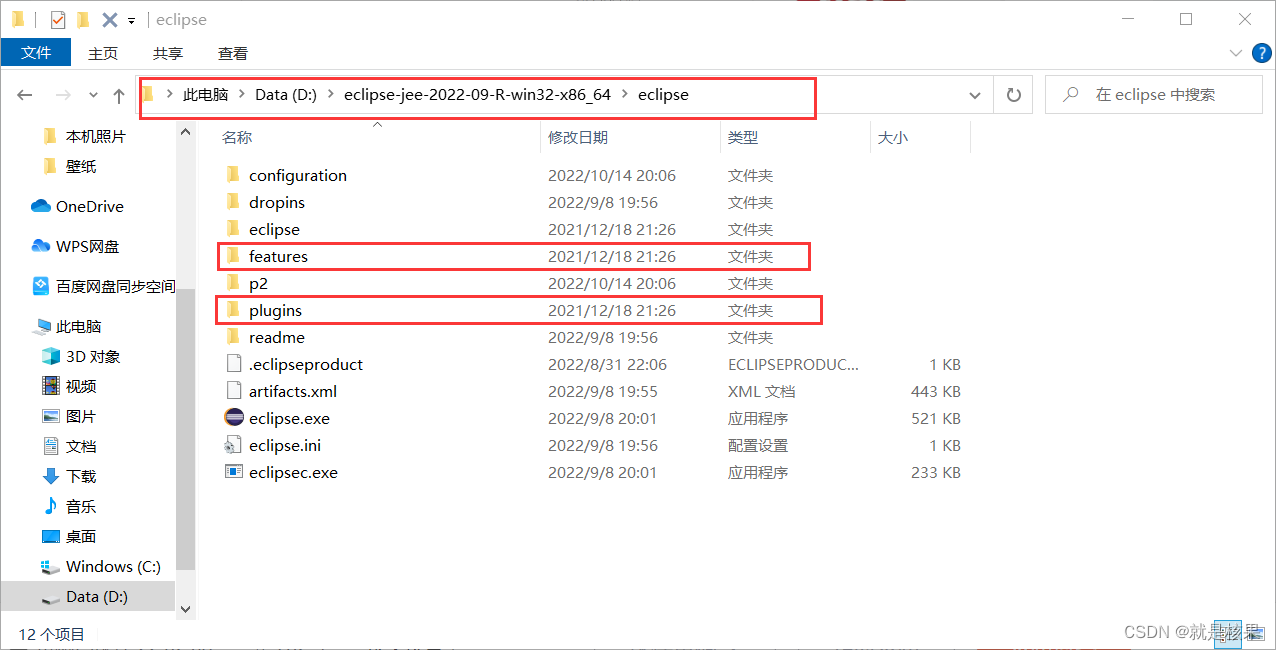Click eclipse-jee-2022-09-R-win32-x86_64 in address path
Screen dimensions: 1276x650
[477, 95]
